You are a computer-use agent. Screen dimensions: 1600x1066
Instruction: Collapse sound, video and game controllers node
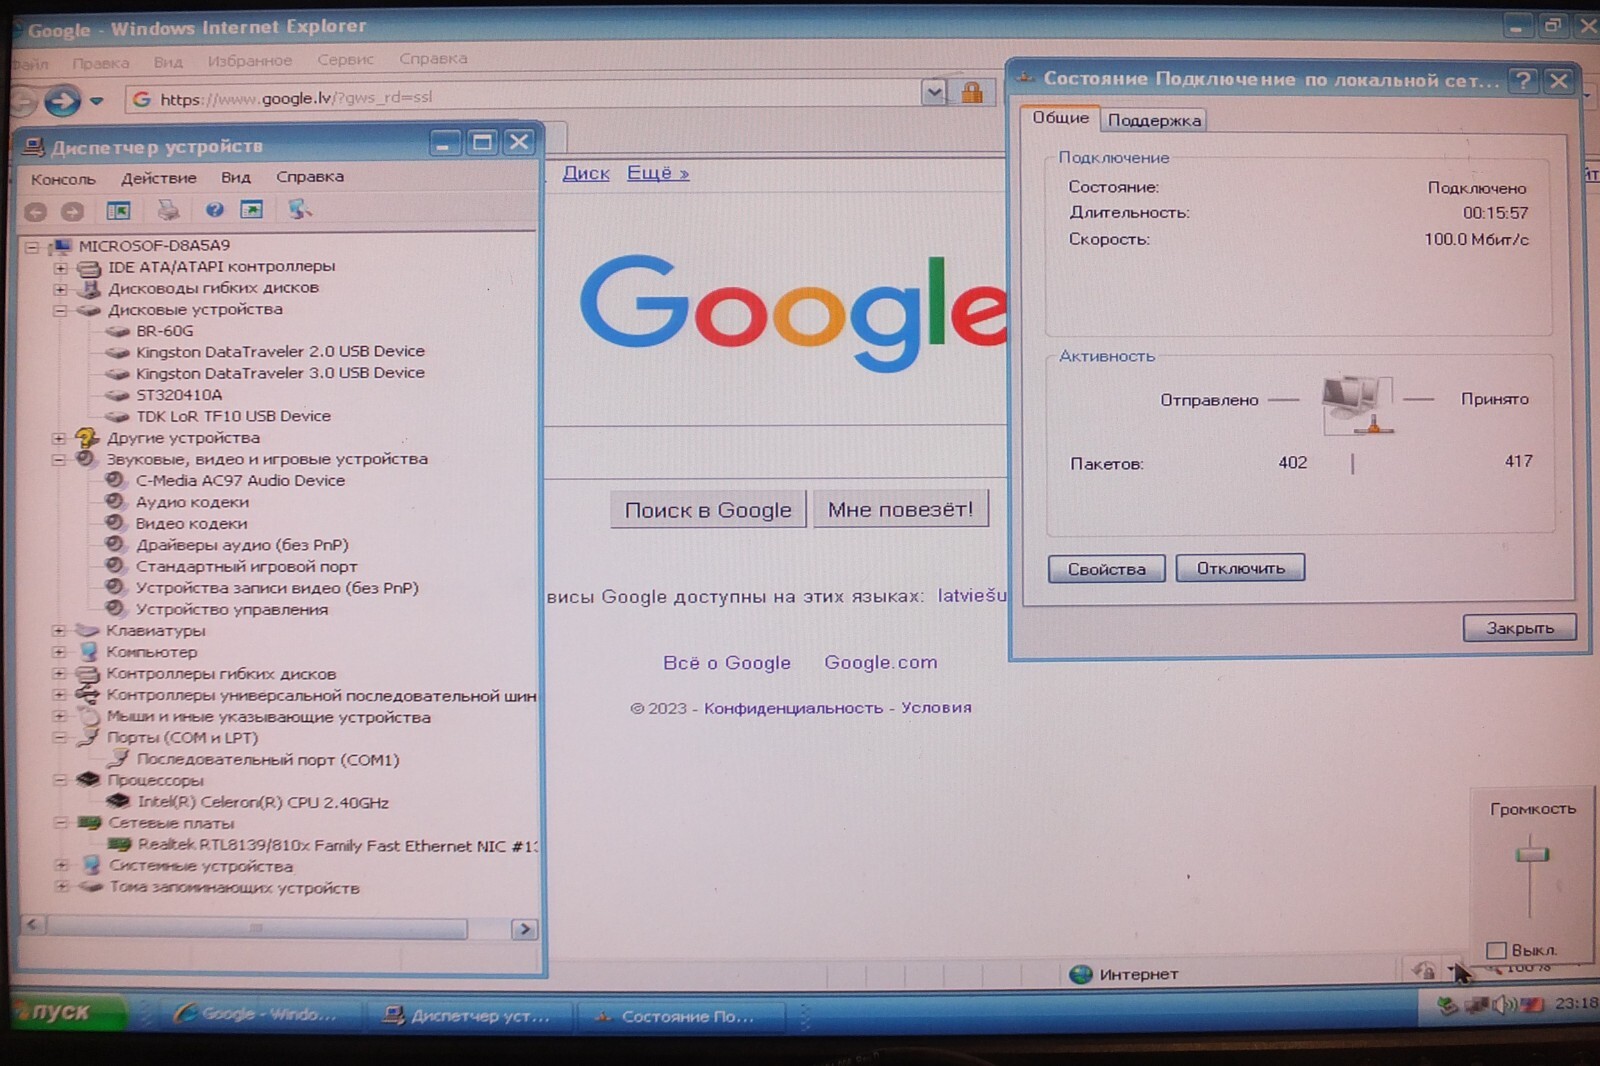point(59,460)
